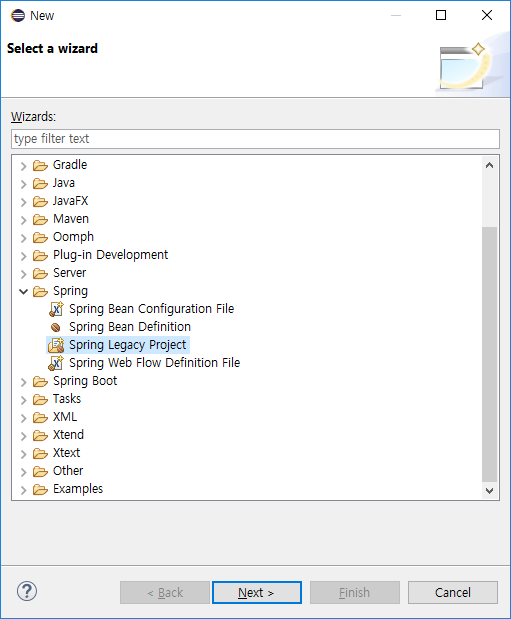Select the 'Maven' row text
The width and height of the screenshot is (511, 619).
point(71,219)
